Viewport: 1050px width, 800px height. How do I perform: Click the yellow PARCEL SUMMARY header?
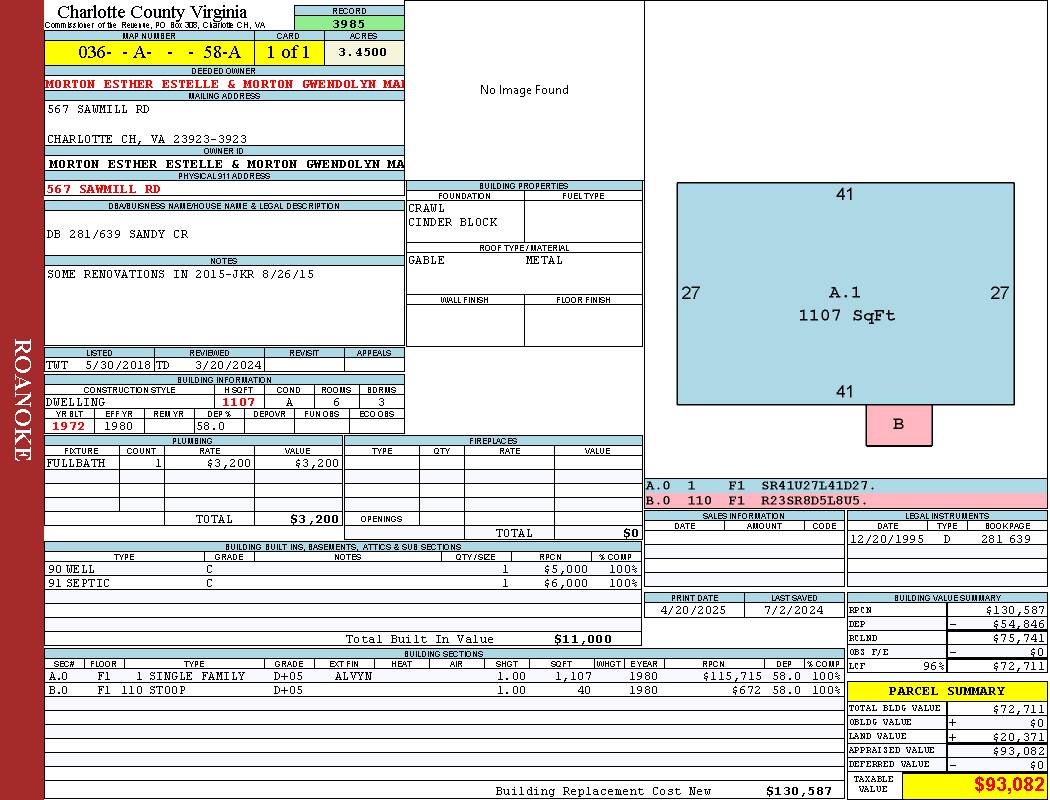pyautogui.click(x=946, y=691)
